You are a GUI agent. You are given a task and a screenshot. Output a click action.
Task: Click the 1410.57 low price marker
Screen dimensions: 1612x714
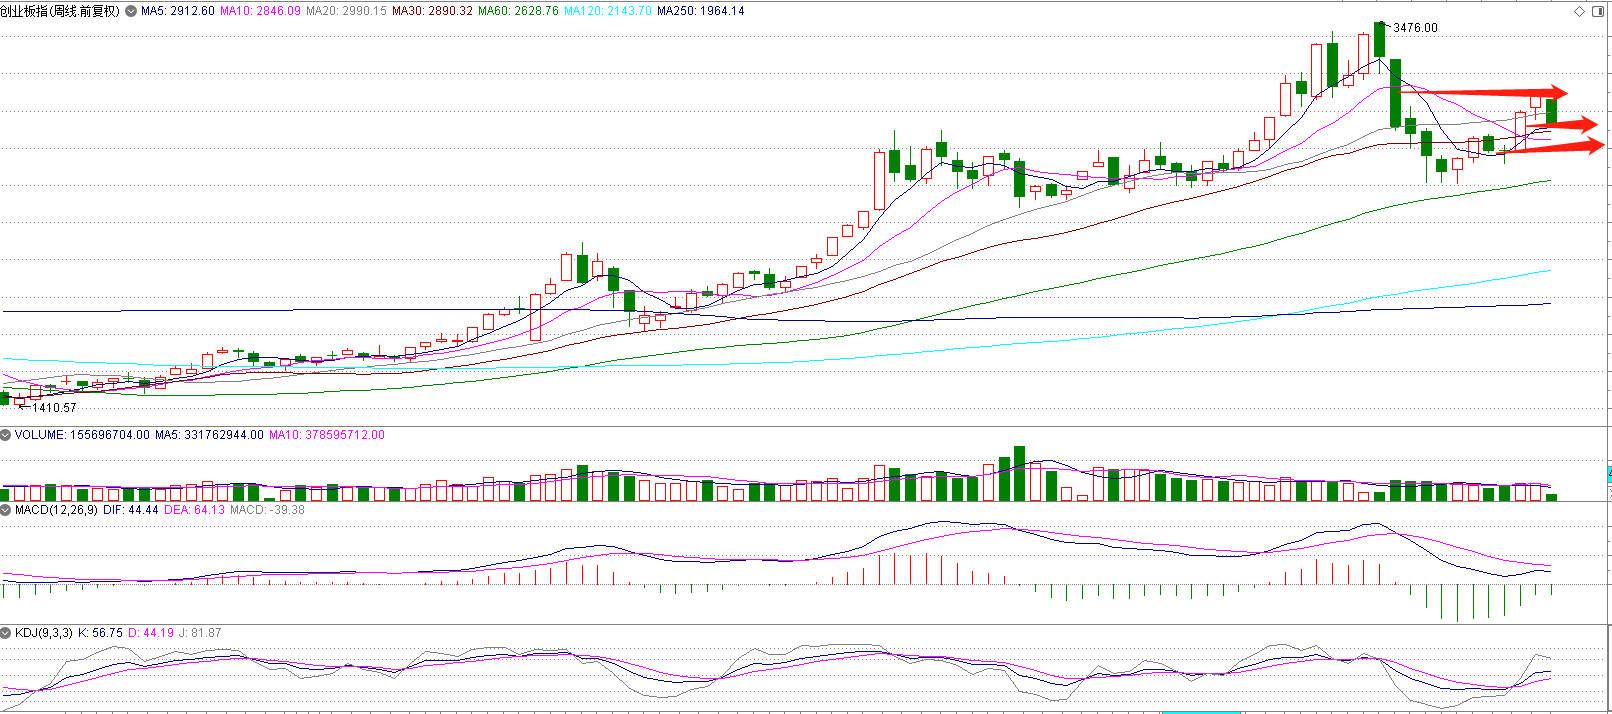(x=54, y=408)
